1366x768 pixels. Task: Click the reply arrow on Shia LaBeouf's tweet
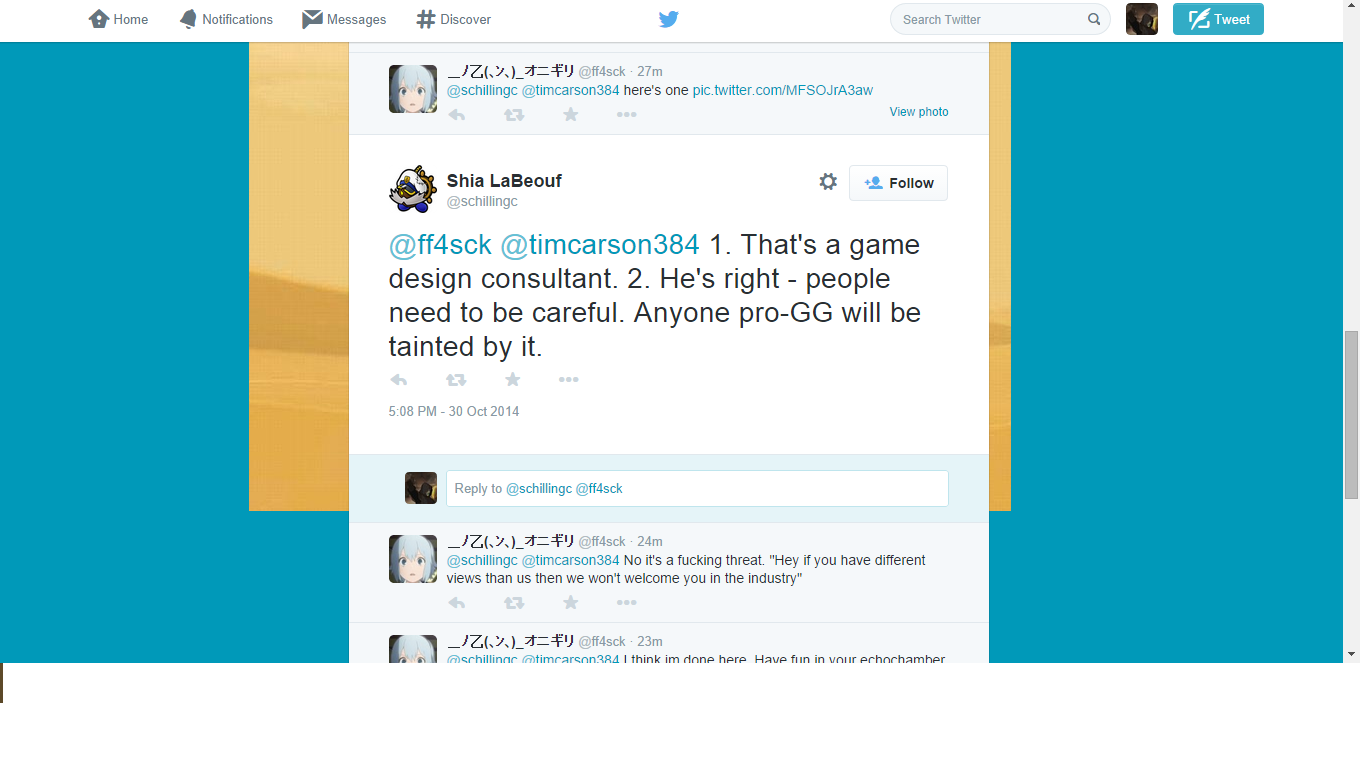tap(399, 380)
